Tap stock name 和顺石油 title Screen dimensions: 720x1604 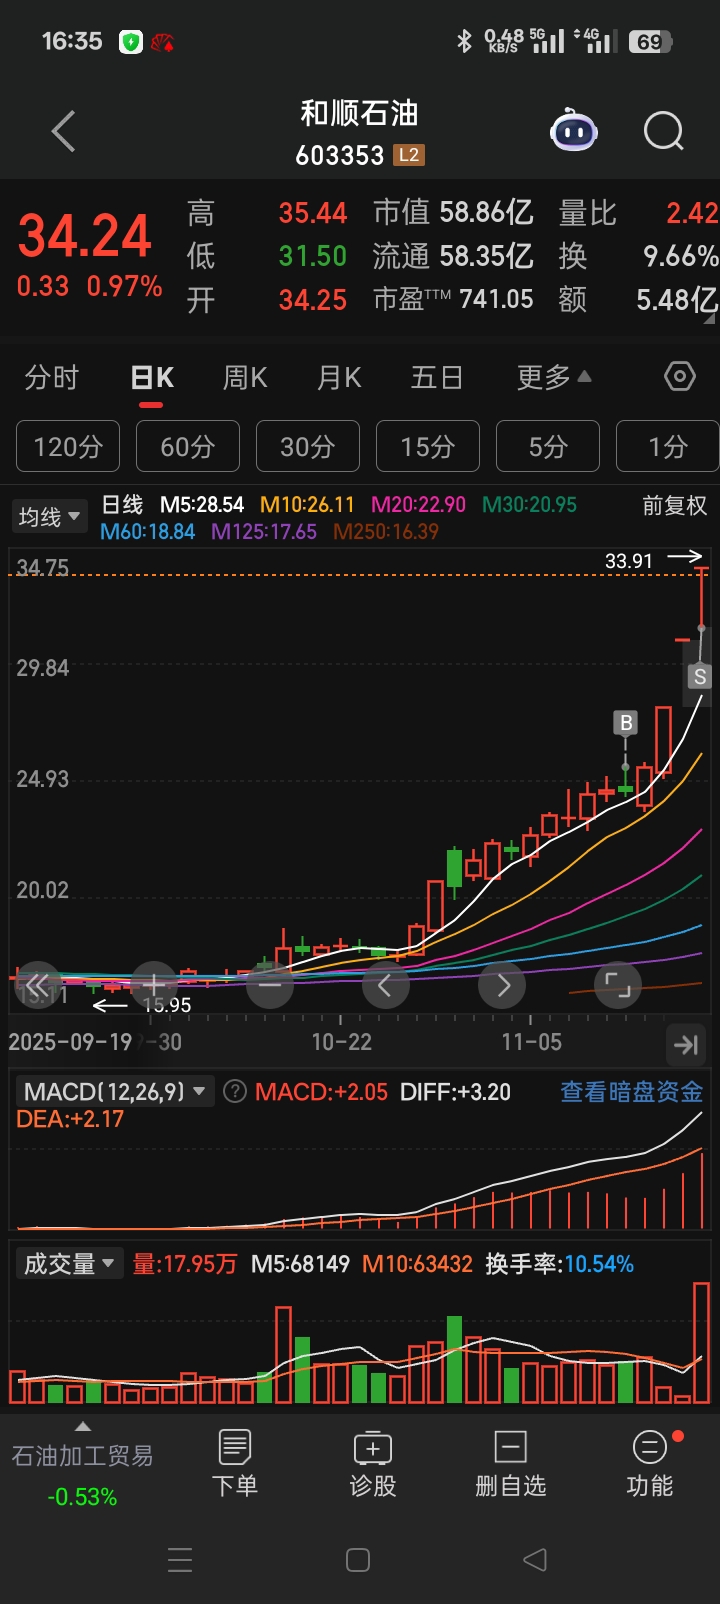[x=359, y=113]
